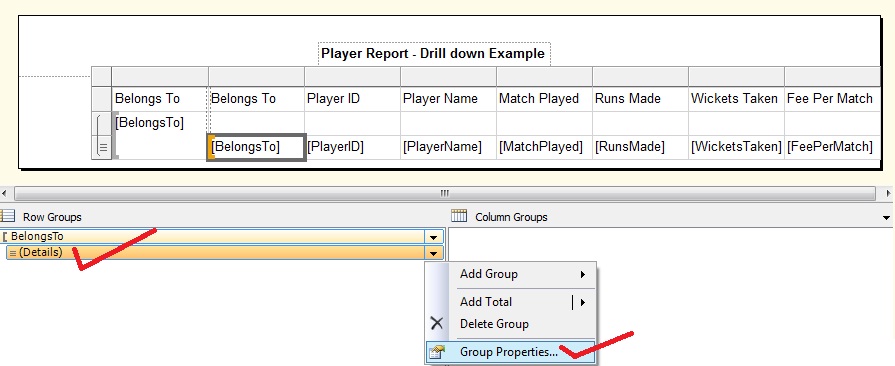The height and width of the screenshot is (366, 895).
Task: Select the group [BelongsTo] field cell
Action: (160, 135)
